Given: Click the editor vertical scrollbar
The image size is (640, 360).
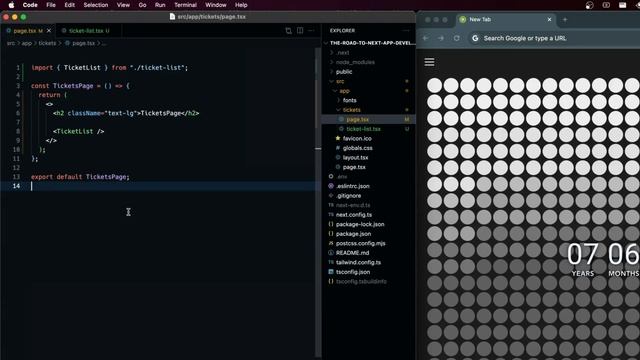Looking at the screenshot, I should point(318,203).
